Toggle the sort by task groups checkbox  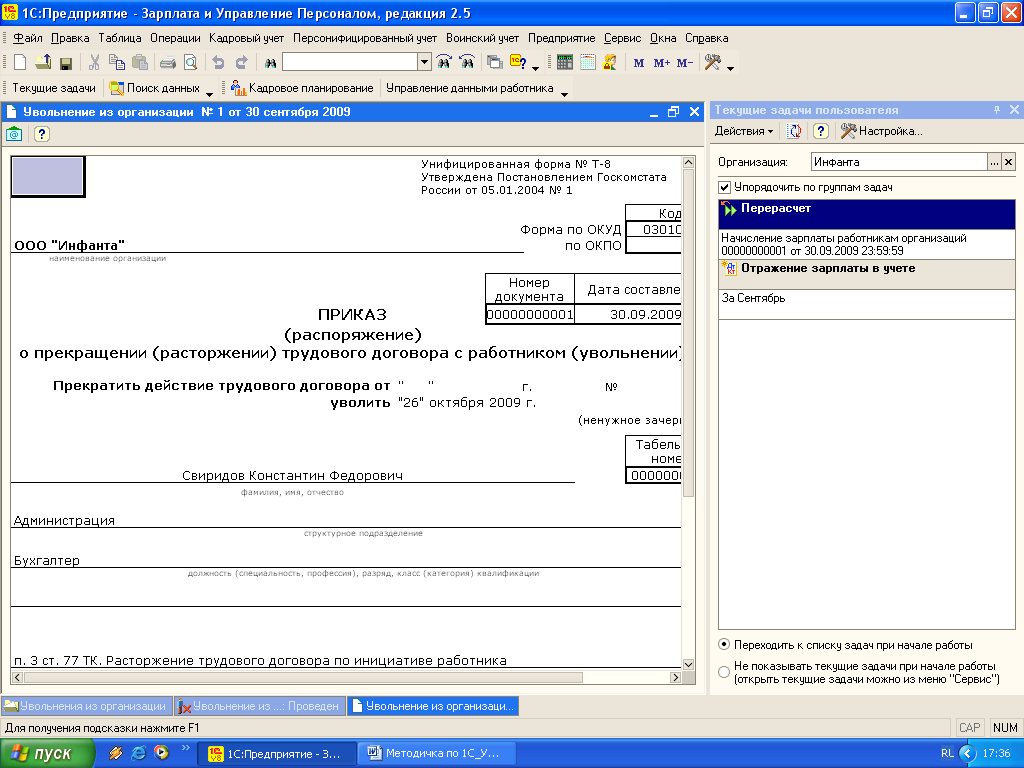(724, 187)
